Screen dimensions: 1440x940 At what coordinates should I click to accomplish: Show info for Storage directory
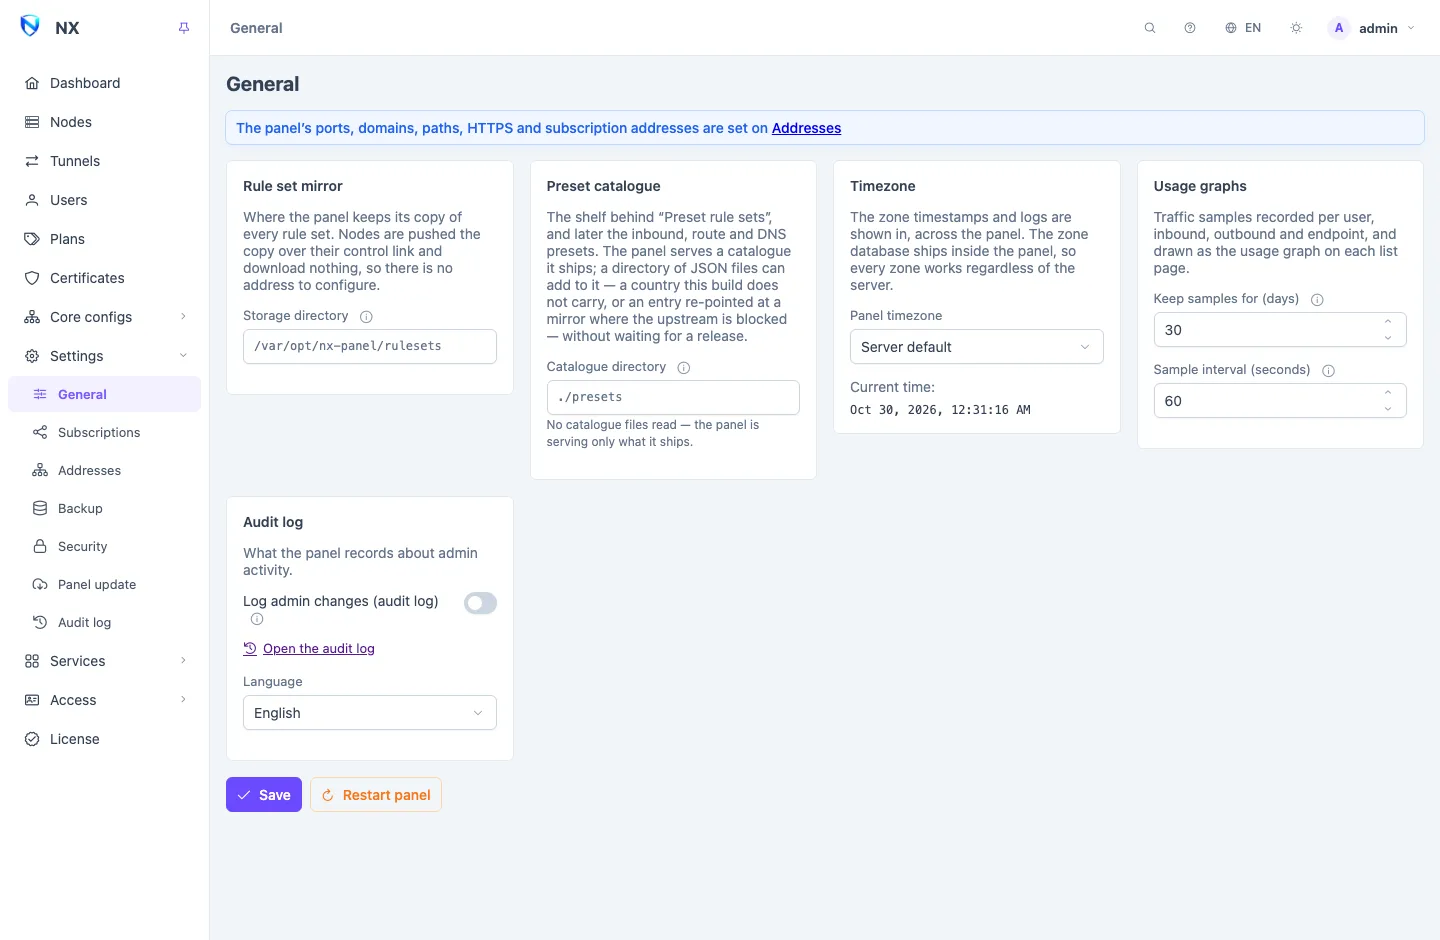click(366, 317)
